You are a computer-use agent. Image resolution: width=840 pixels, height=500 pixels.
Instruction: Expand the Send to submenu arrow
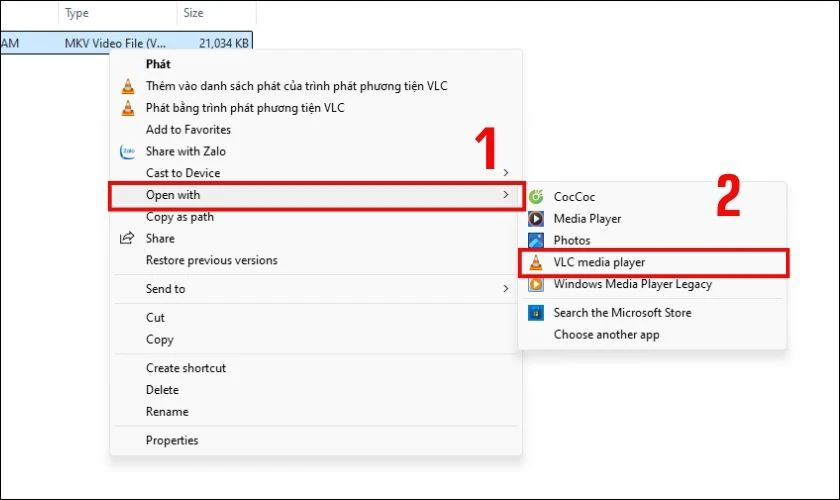pos(506,288)
